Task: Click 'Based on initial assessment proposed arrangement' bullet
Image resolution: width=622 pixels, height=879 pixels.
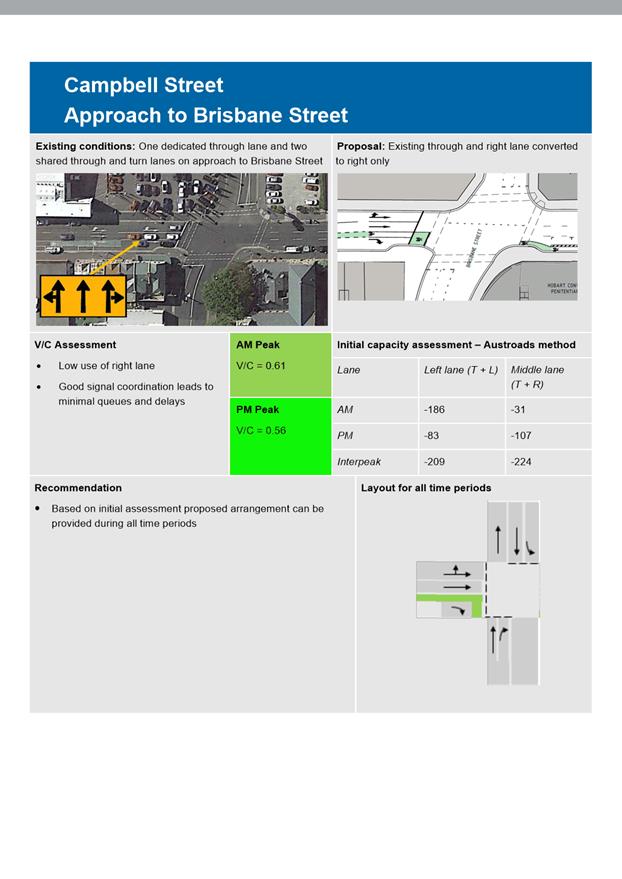Action: tap(187, 516)
